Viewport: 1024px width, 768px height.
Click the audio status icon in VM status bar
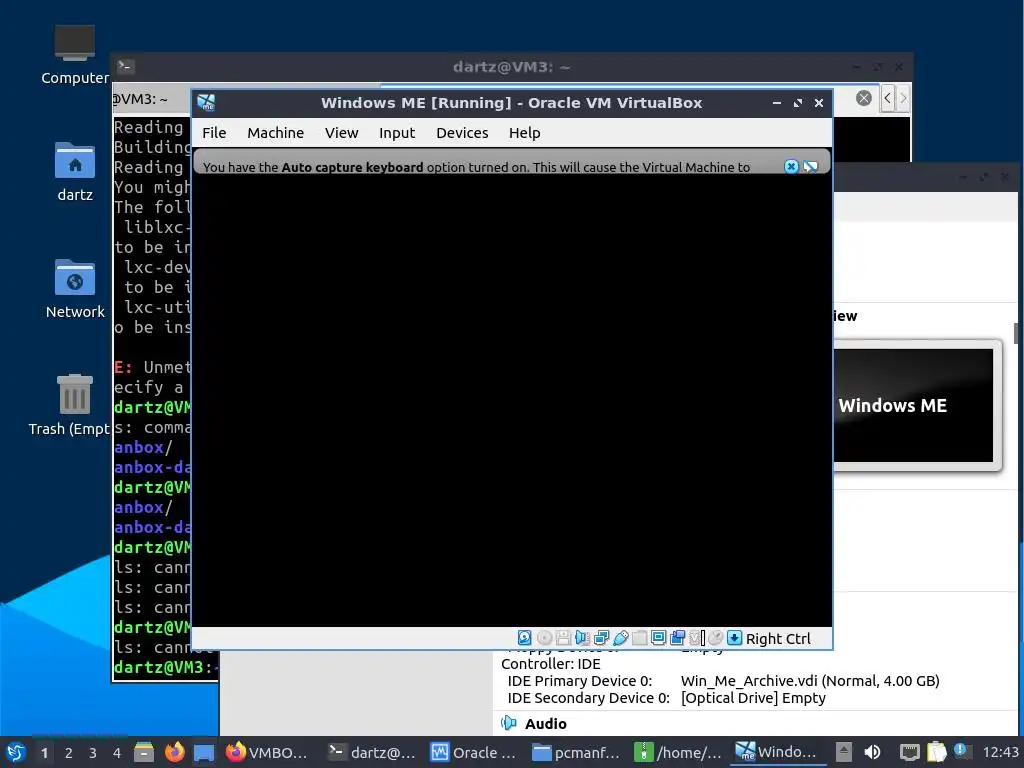[582, 638]
